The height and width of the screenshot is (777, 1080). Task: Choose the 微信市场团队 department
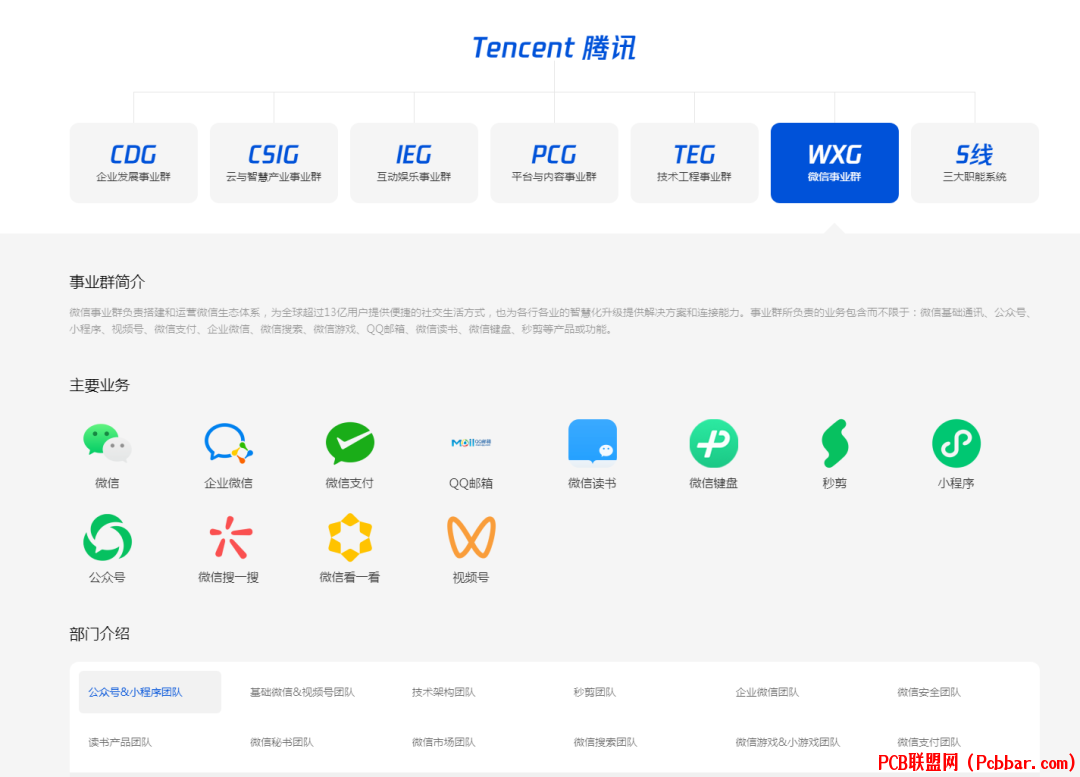[444, 743]
